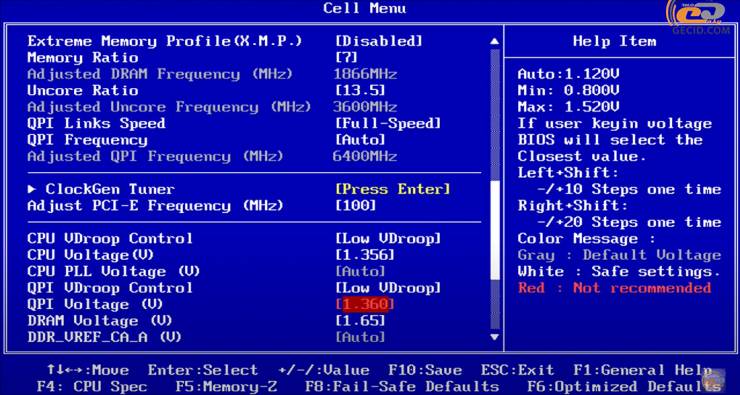Click the F1:General Help hint
This screenshot has width=740, height=395.
[643, 370]
